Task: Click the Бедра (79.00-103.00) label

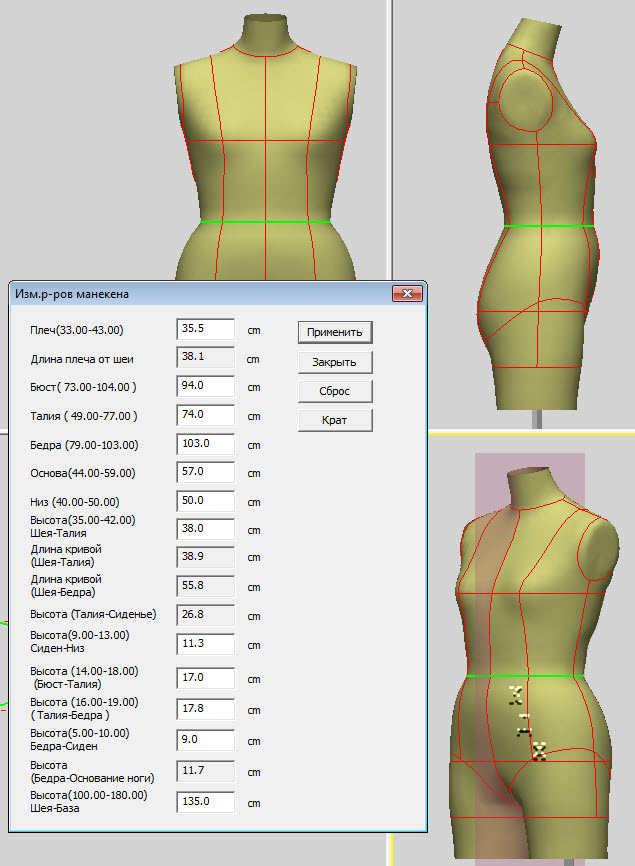Action: pyautogui.click(x=84, y=445)
